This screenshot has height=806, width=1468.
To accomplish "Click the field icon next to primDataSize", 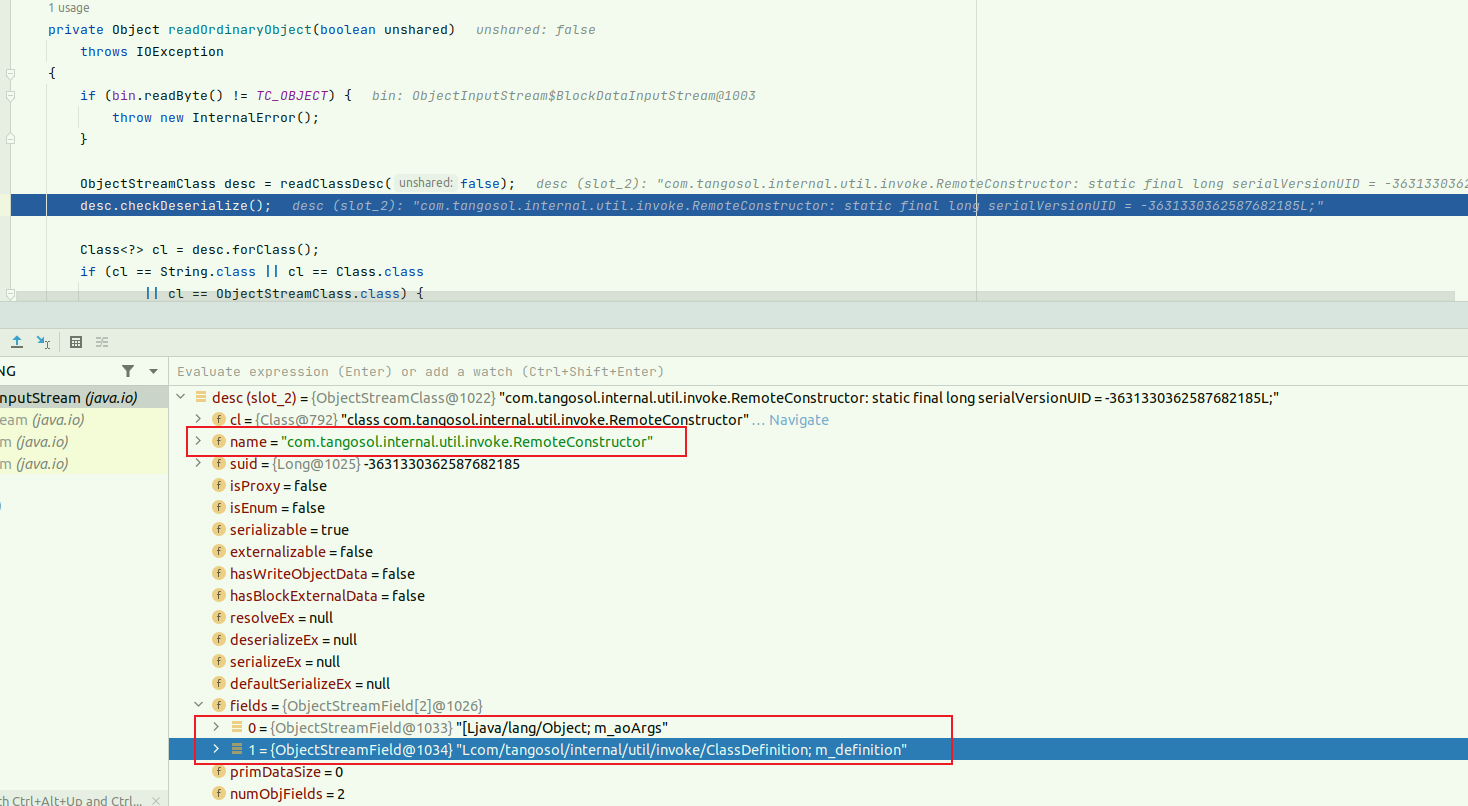I will [219, 772].
